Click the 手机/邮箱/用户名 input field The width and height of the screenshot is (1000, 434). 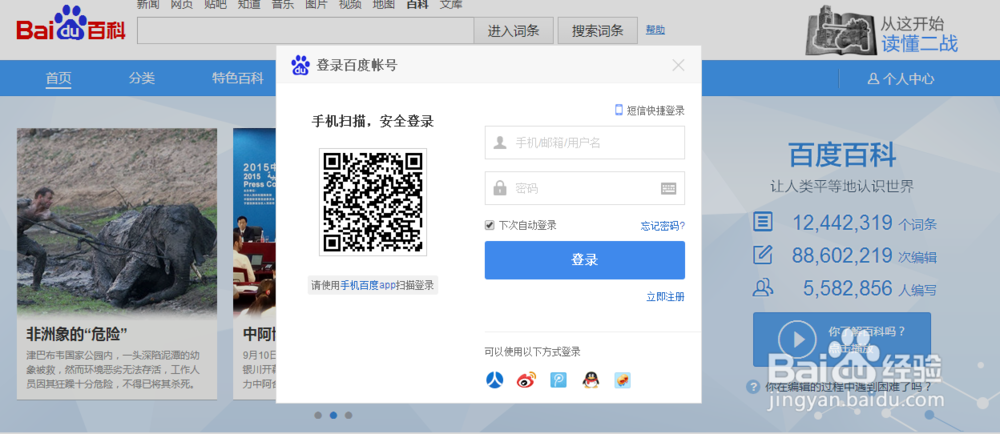click(585, 143)
